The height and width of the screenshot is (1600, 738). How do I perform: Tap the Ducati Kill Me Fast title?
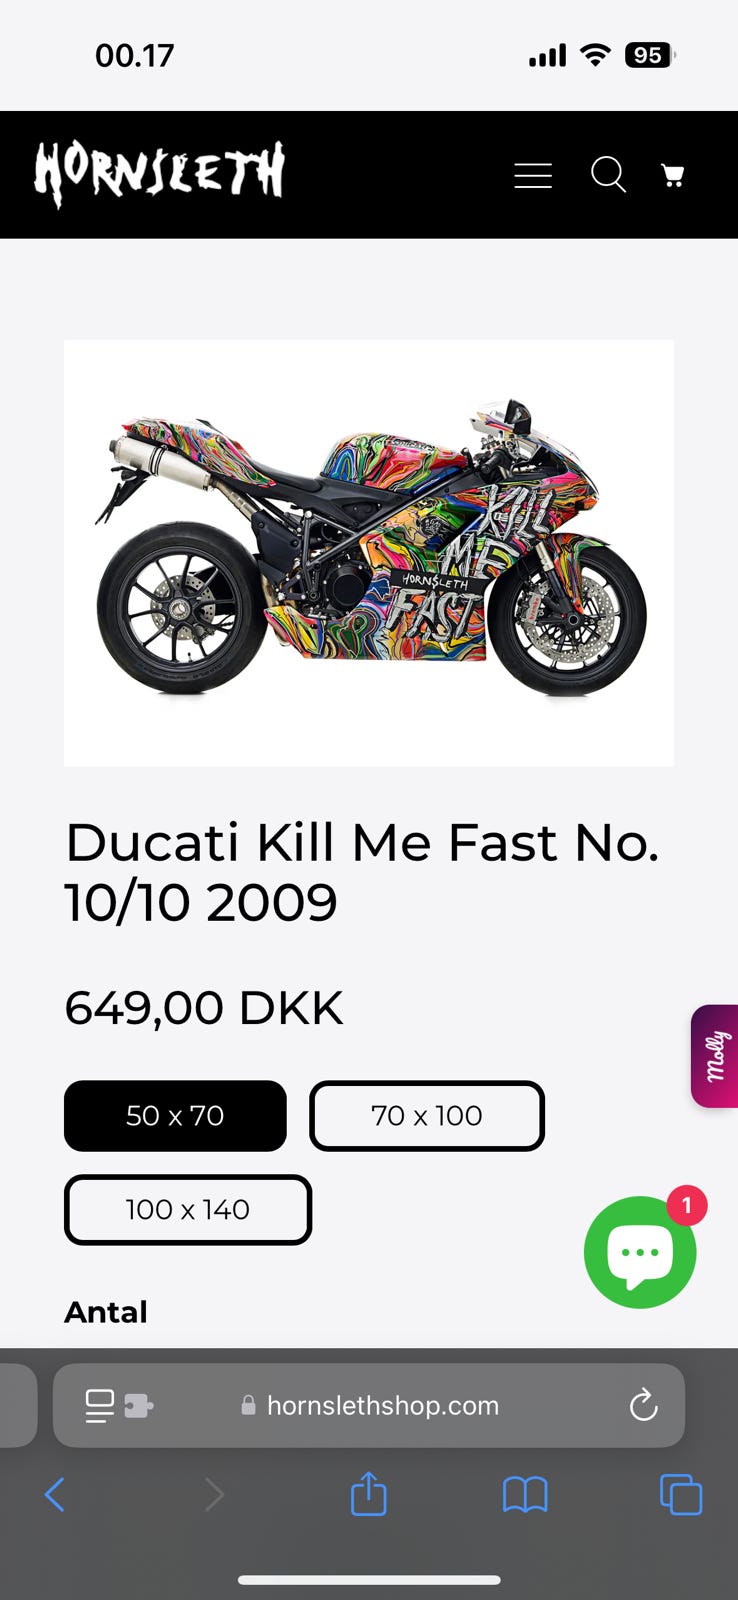coord(362,872)
